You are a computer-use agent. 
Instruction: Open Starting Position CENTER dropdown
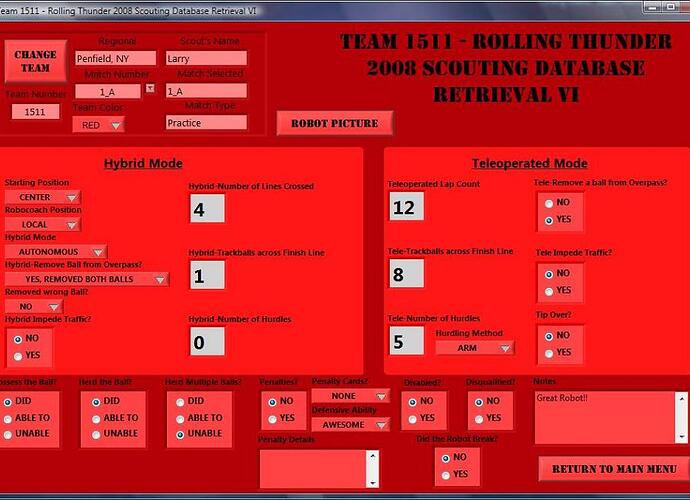[x=43, y=197]
